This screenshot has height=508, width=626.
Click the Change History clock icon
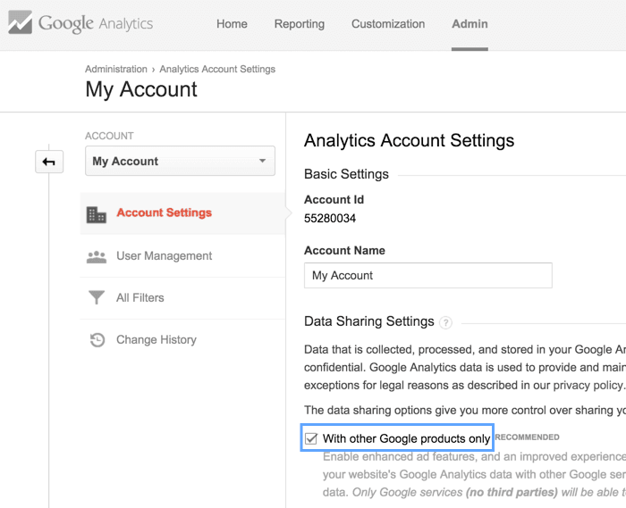click(96, 340)
